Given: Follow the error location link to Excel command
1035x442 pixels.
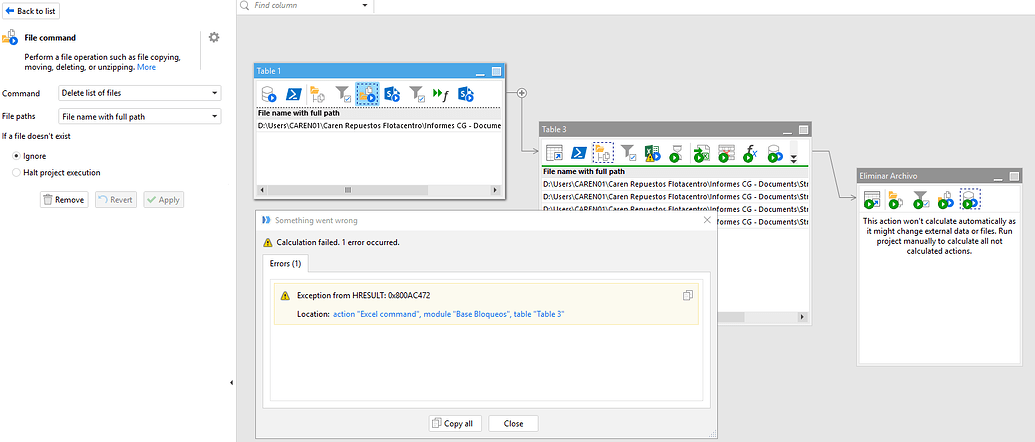Looking at the screenshot, I should pos(448,315).
